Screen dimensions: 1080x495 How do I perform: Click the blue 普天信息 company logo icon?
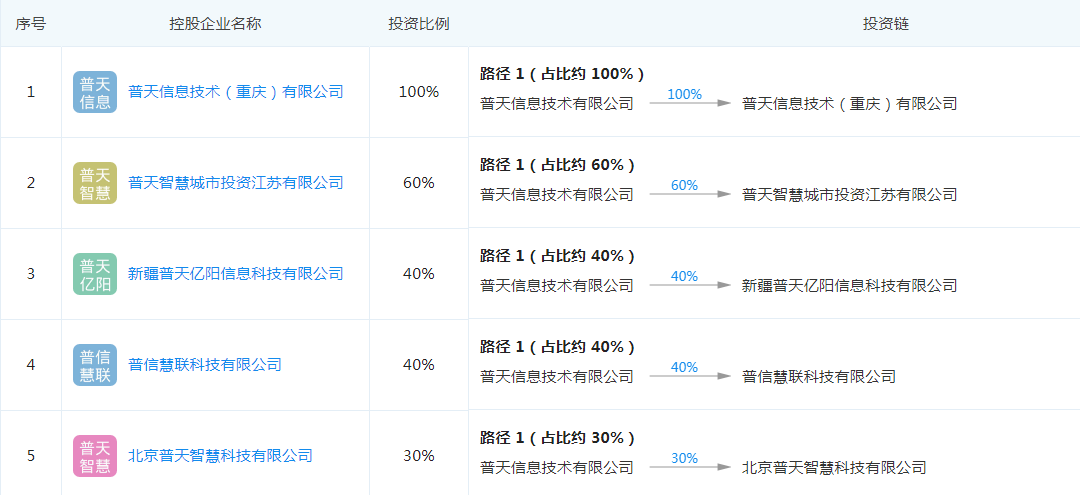(95, 92)
